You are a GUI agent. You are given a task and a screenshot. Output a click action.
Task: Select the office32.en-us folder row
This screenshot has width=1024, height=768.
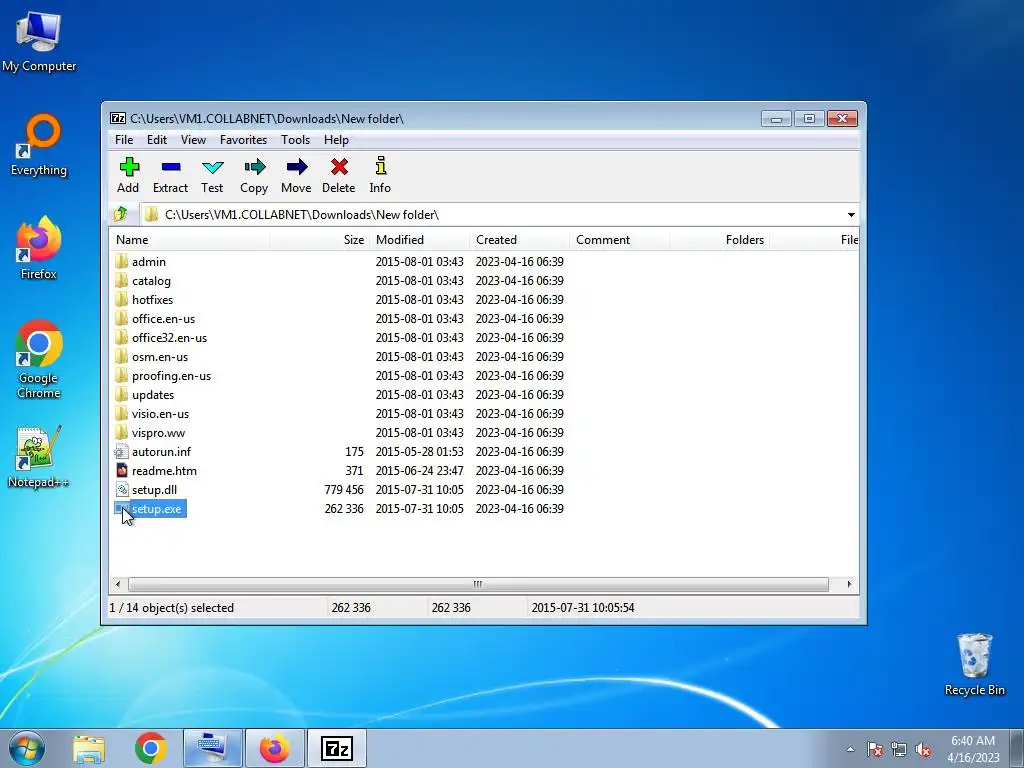click(483, 338)
